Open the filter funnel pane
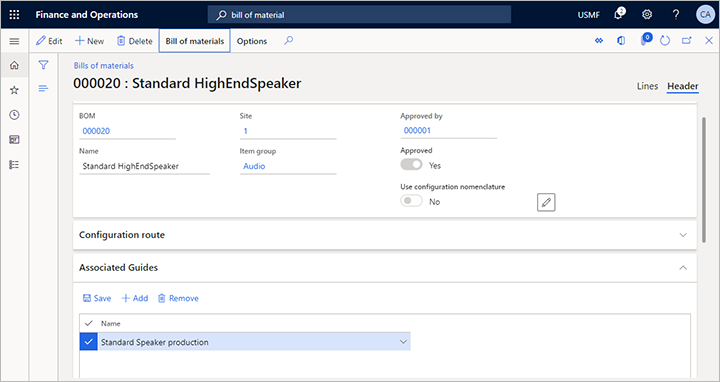Image resolution: width=720 pixels, height=382 pixels. pos(43,65)
